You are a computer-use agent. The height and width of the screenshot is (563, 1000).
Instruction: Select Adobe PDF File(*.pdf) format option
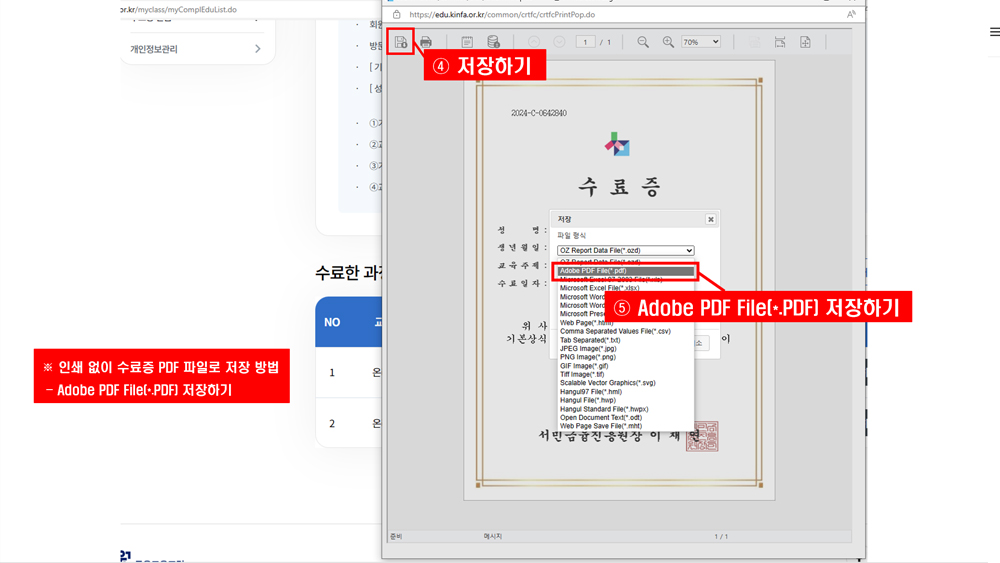625,271
